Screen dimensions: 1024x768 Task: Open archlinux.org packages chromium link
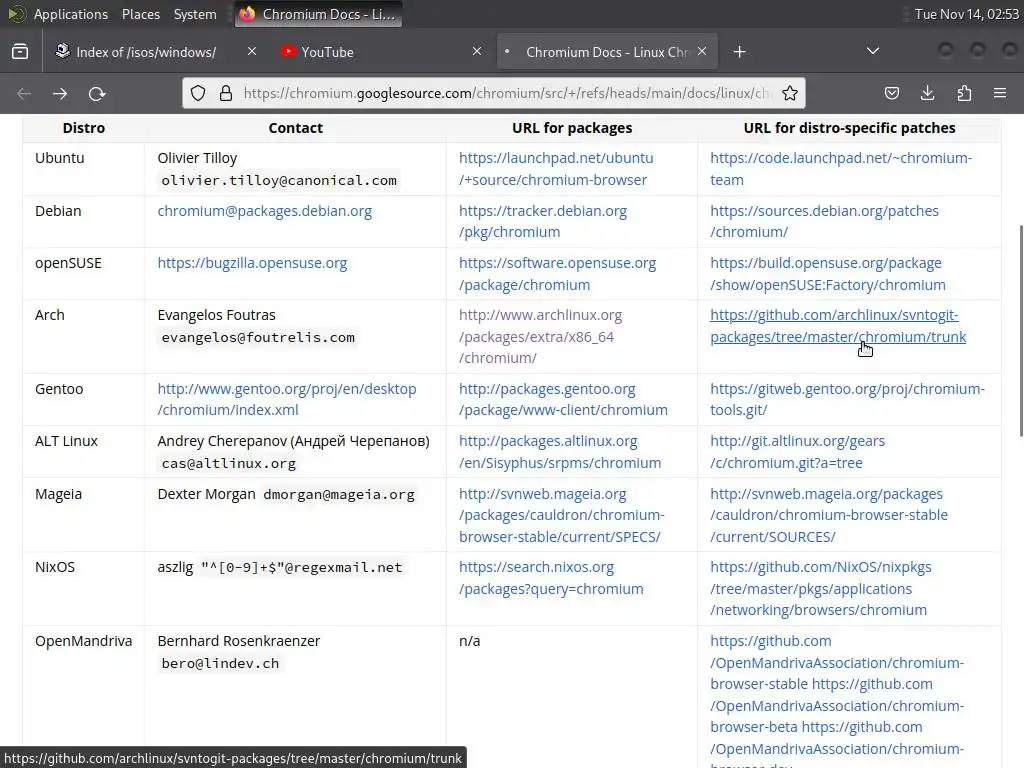[540, 336]
